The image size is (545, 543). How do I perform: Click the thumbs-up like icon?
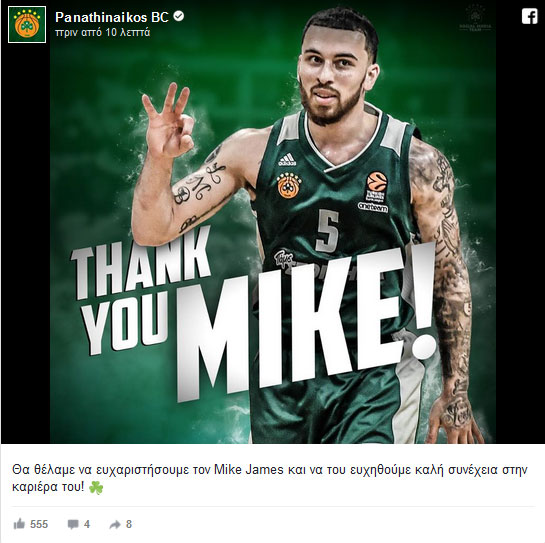click(x=19, y=524)
